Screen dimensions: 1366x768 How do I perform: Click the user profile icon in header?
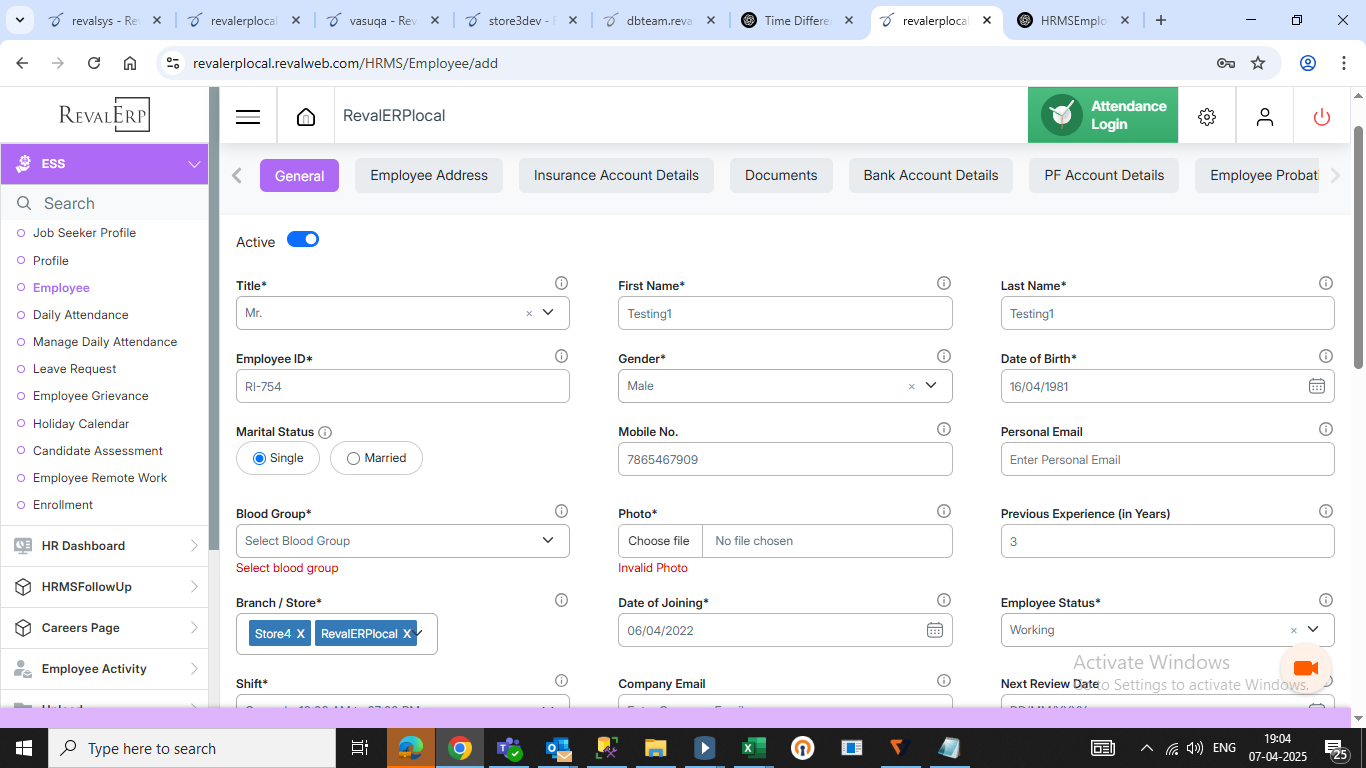point(1265,116)
